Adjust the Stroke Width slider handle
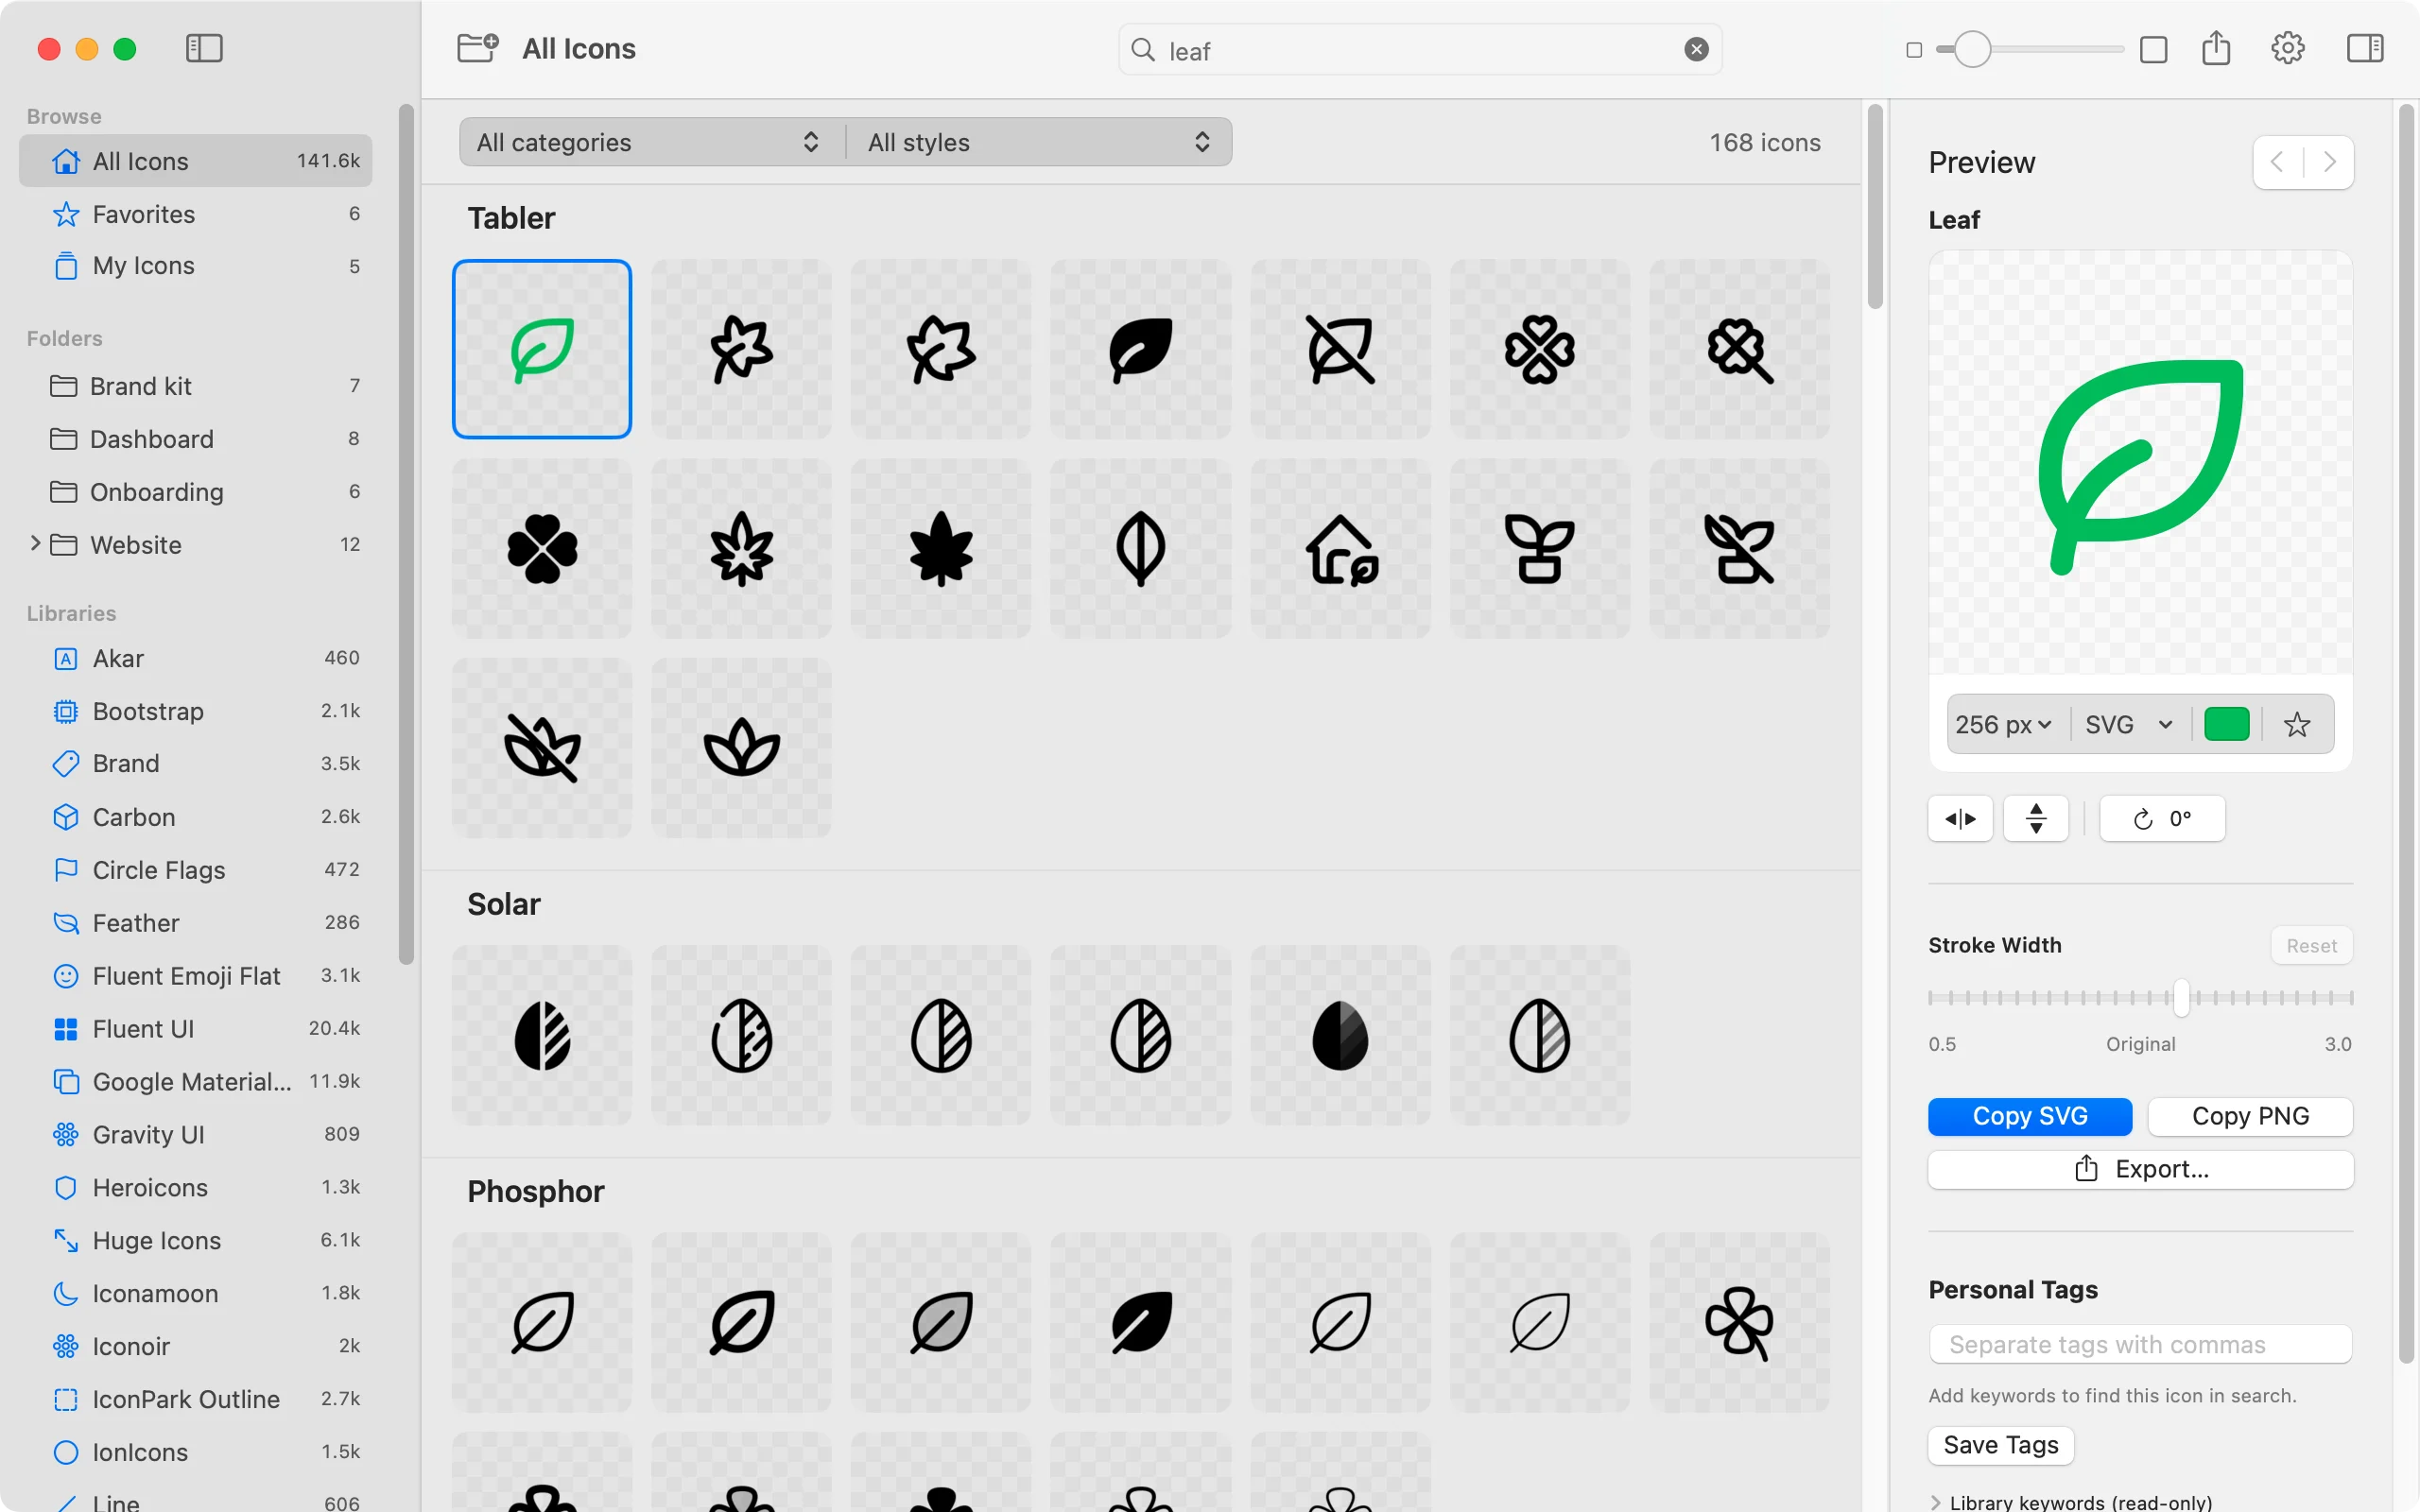The width and height of the screenshot is (2420, 1512). pyautogui.click(x=2181, y=997)
